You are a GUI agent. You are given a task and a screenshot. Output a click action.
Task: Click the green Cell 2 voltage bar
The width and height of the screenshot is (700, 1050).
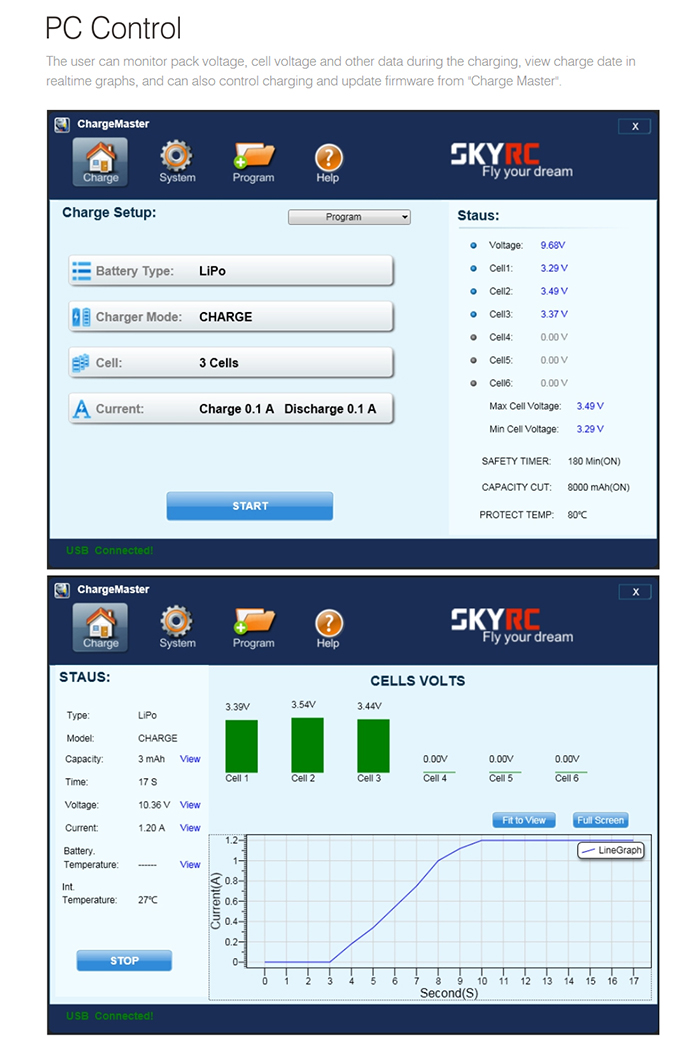click(x=307, y=744)
